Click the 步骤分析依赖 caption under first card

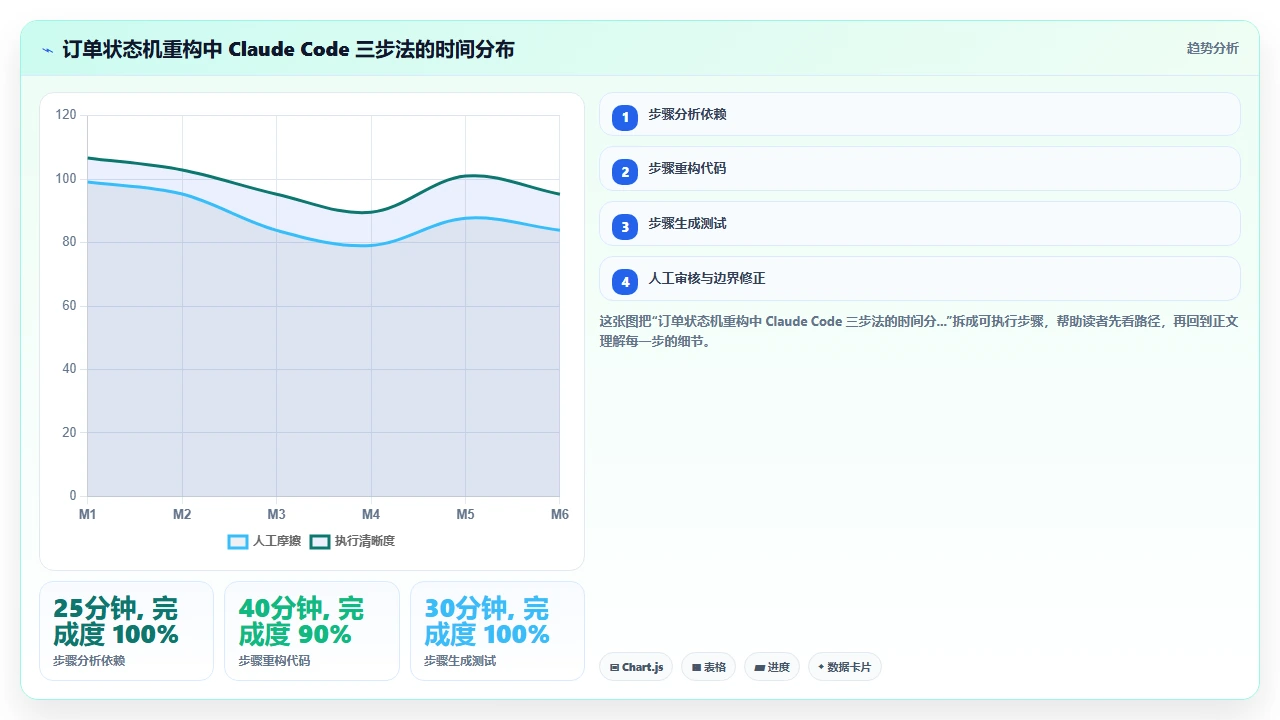(x=89, y=661)
